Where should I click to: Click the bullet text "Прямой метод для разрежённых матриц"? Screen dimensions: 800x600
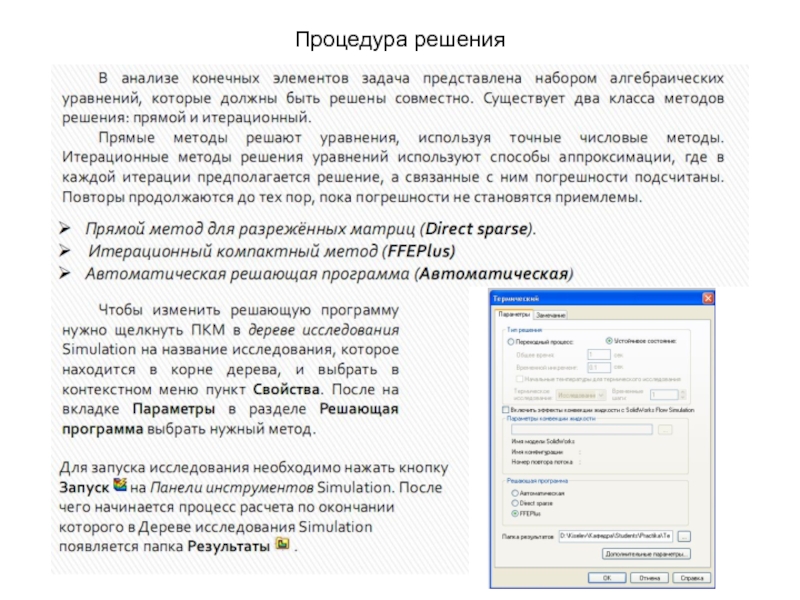[253, 229]
